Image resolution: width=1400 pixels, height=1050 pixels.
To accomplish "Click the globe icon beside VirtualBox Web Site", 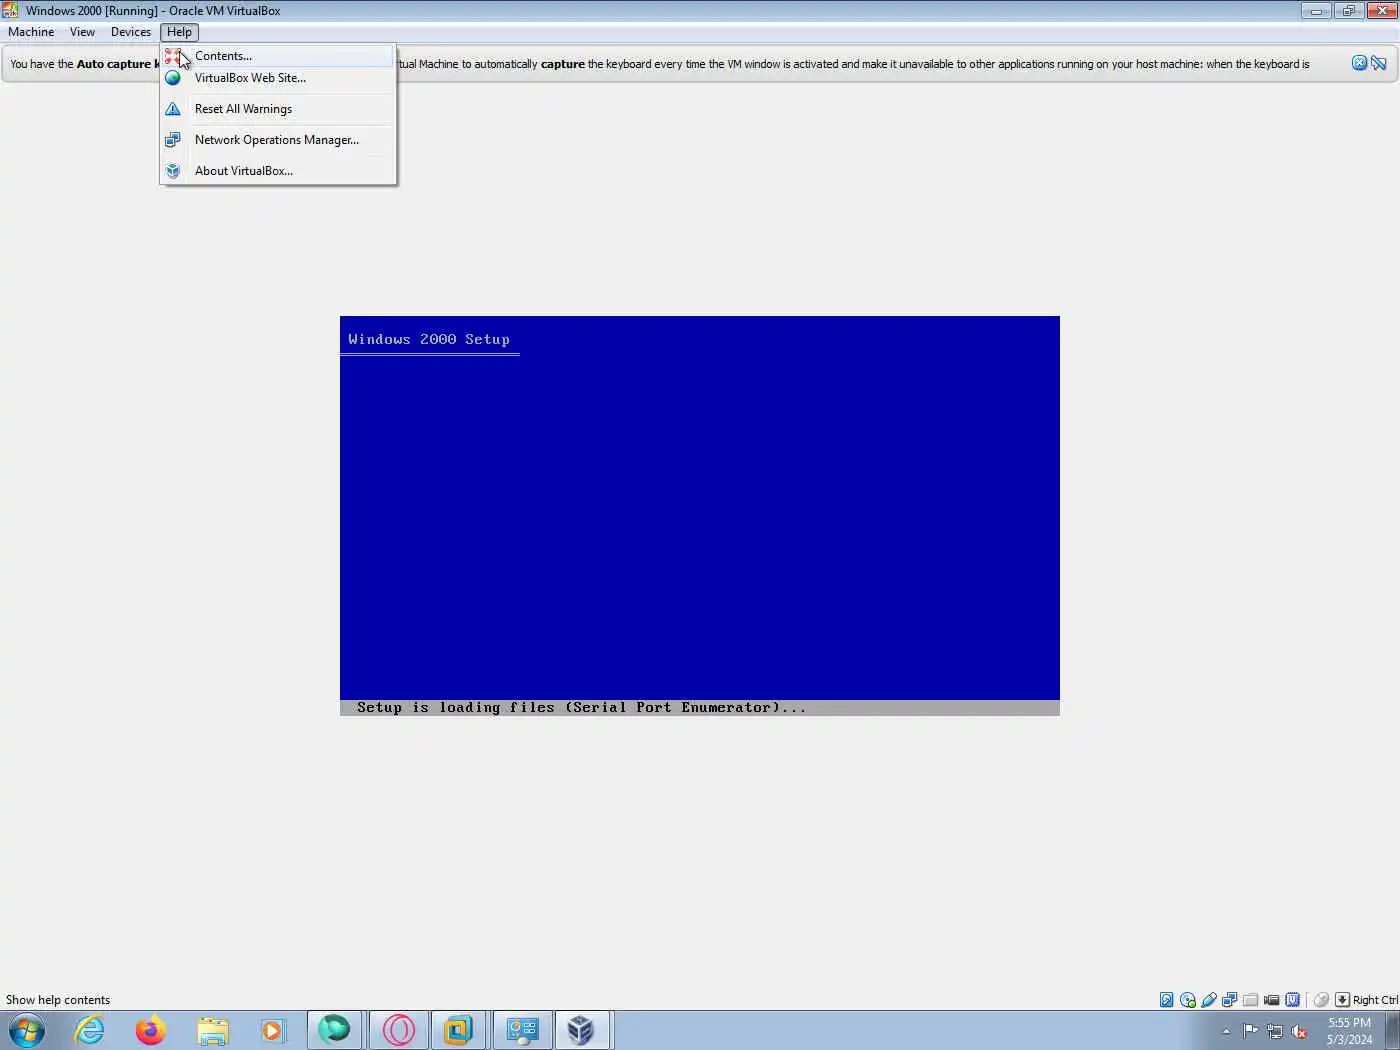I will pyautogui.click(x=173, y=78).
